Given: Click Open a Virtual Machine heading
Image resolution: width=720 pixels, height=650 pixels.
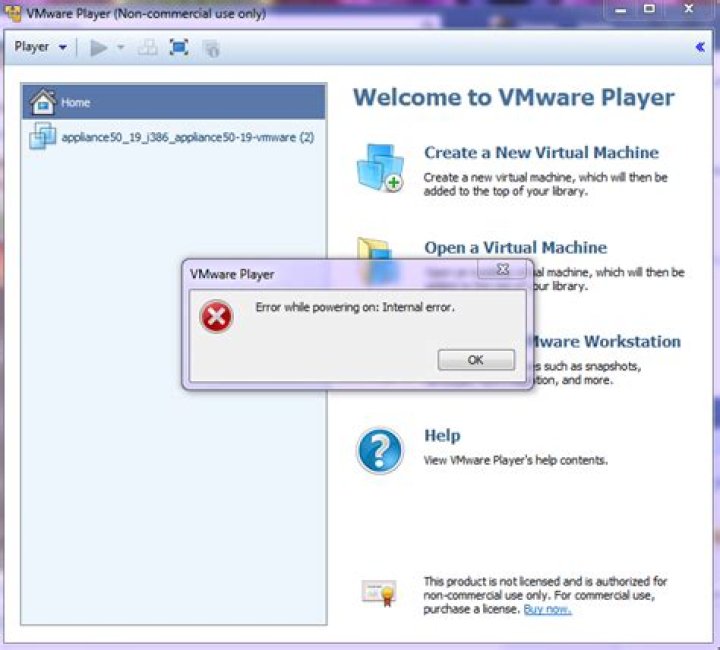Looking at the screenshot, I should click(516, 247).
